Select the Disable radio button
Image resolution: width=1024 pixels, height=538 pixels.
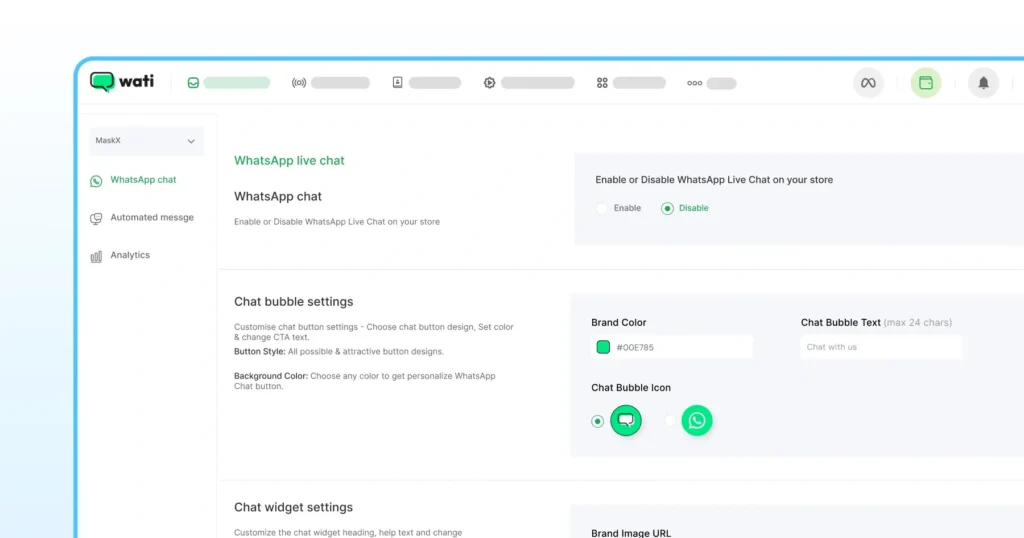tap(667, 208)
